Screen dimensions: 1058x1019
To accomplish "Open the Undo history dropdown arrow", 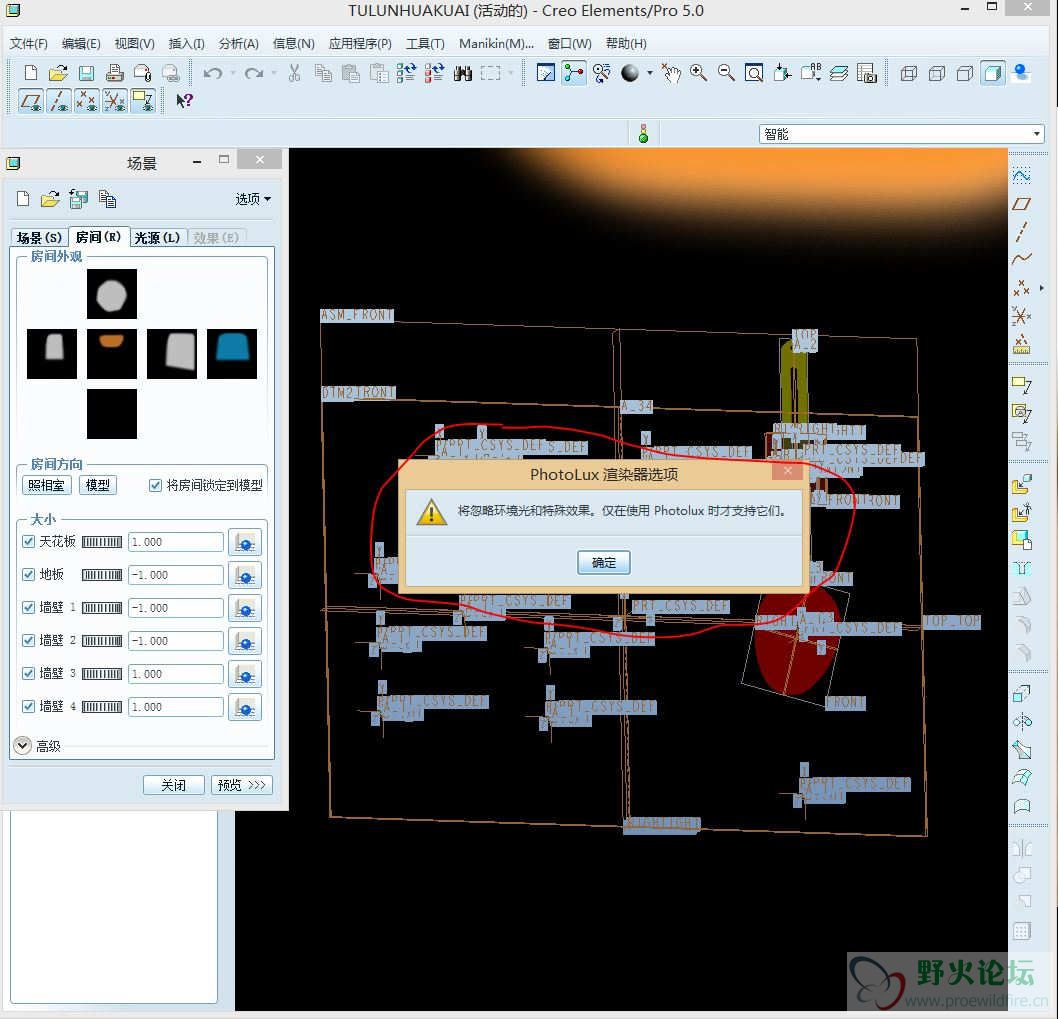I will [x=233, y=73].
